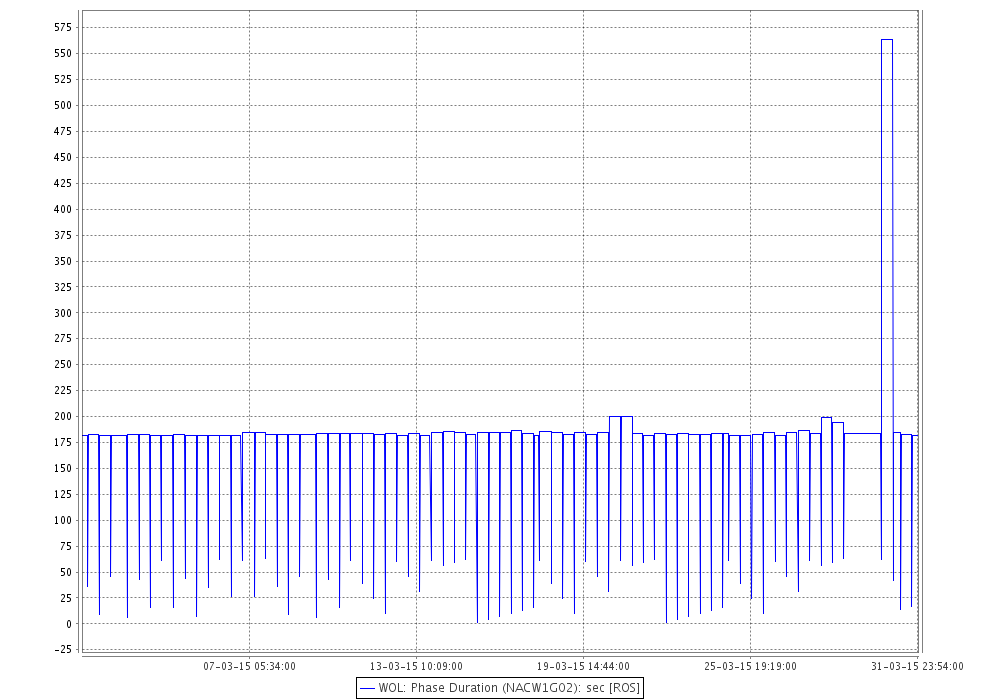Click the blue legend line marker
1000x700 pixels.
tap(367, 689)
